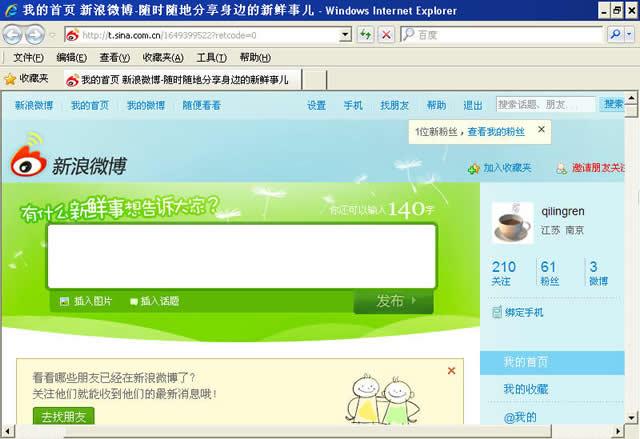Open the 3 微博 posts count
Viewport: 640px width, 439px height.
tap(598, 273)
